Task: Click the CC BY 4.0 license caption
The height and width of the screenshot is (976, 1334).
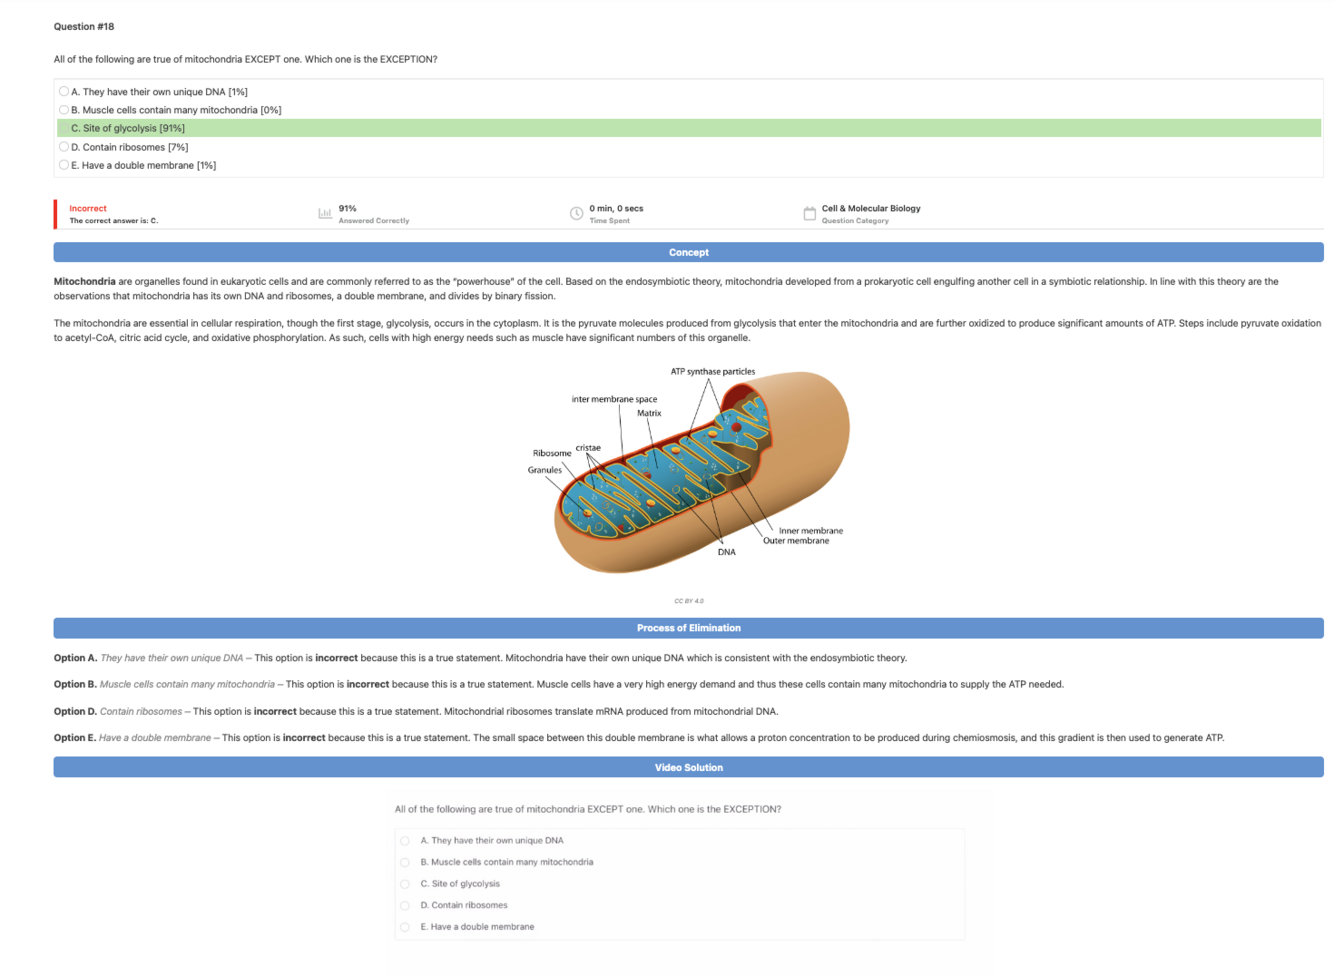Action: coord(688,601)
